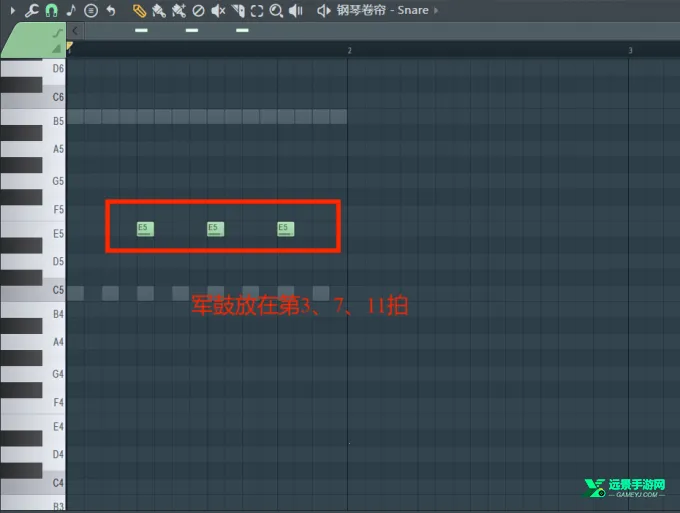Image resolution: width=680 pixels, height=513 pixels.
Task: Click the undo arrow icon
Action: (111, 10)
